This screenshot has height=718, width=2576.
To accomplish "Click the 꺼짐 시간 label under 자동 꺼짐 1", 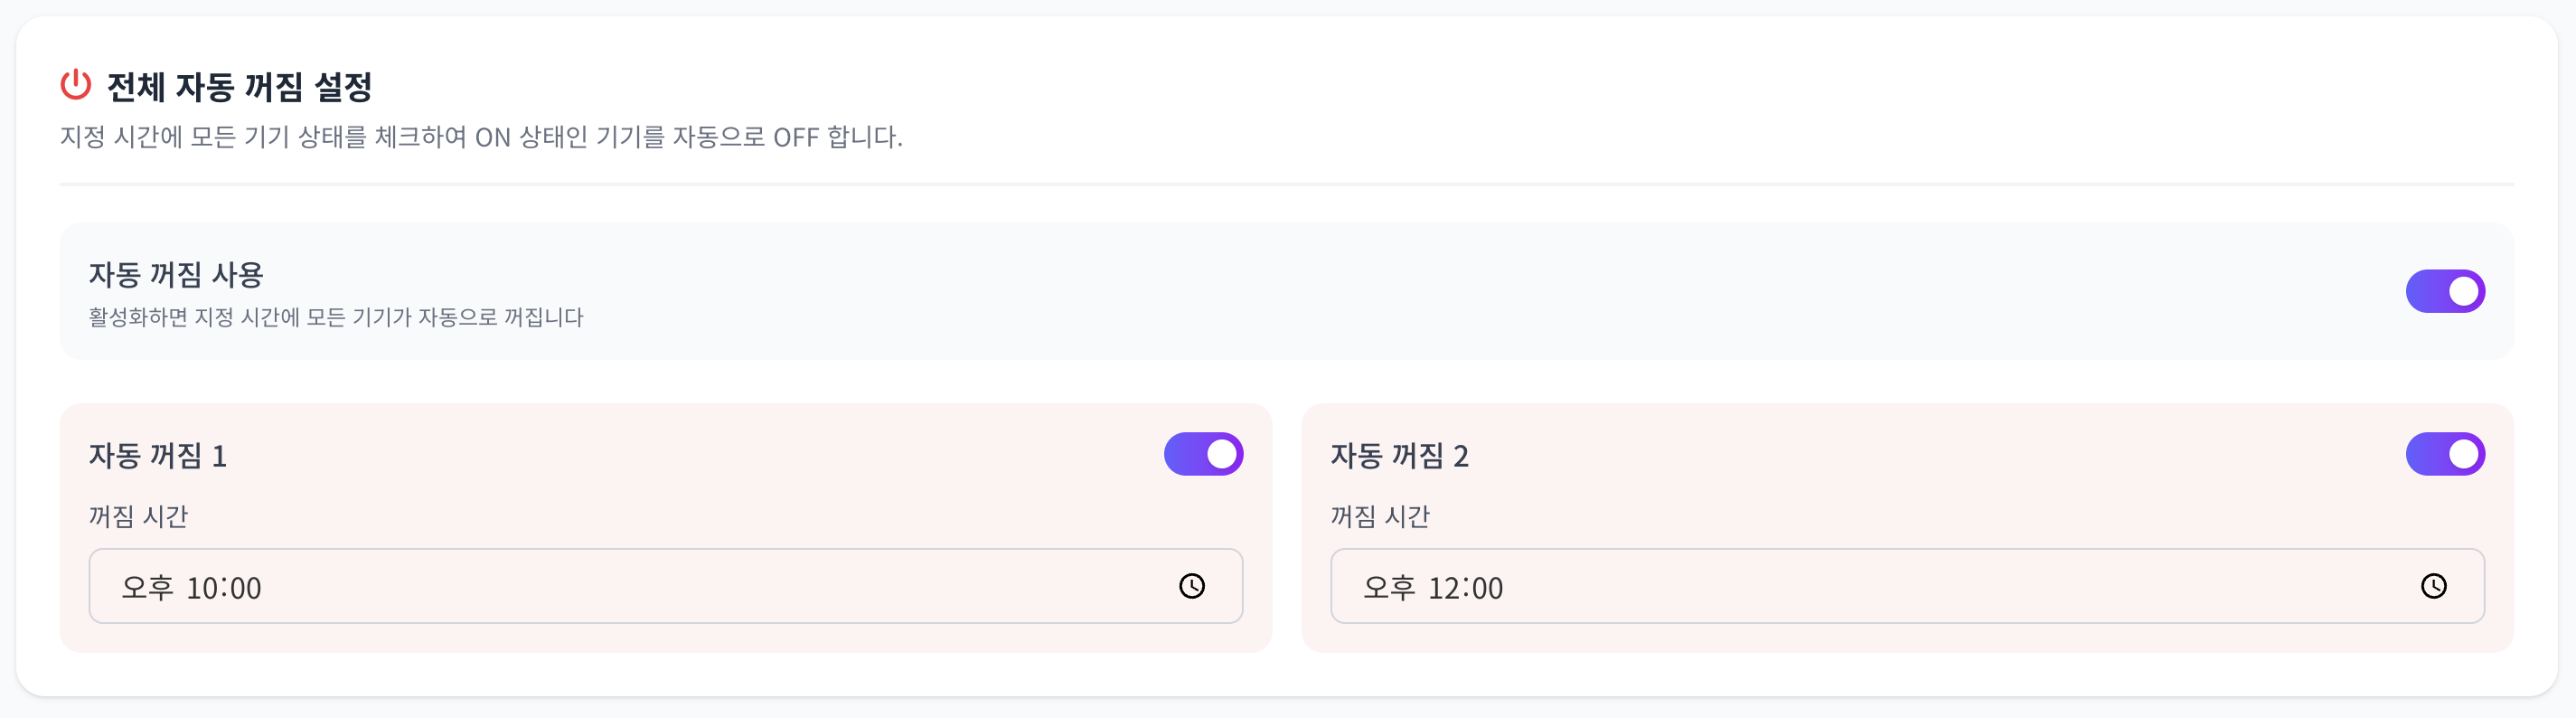I will [138, 517].
